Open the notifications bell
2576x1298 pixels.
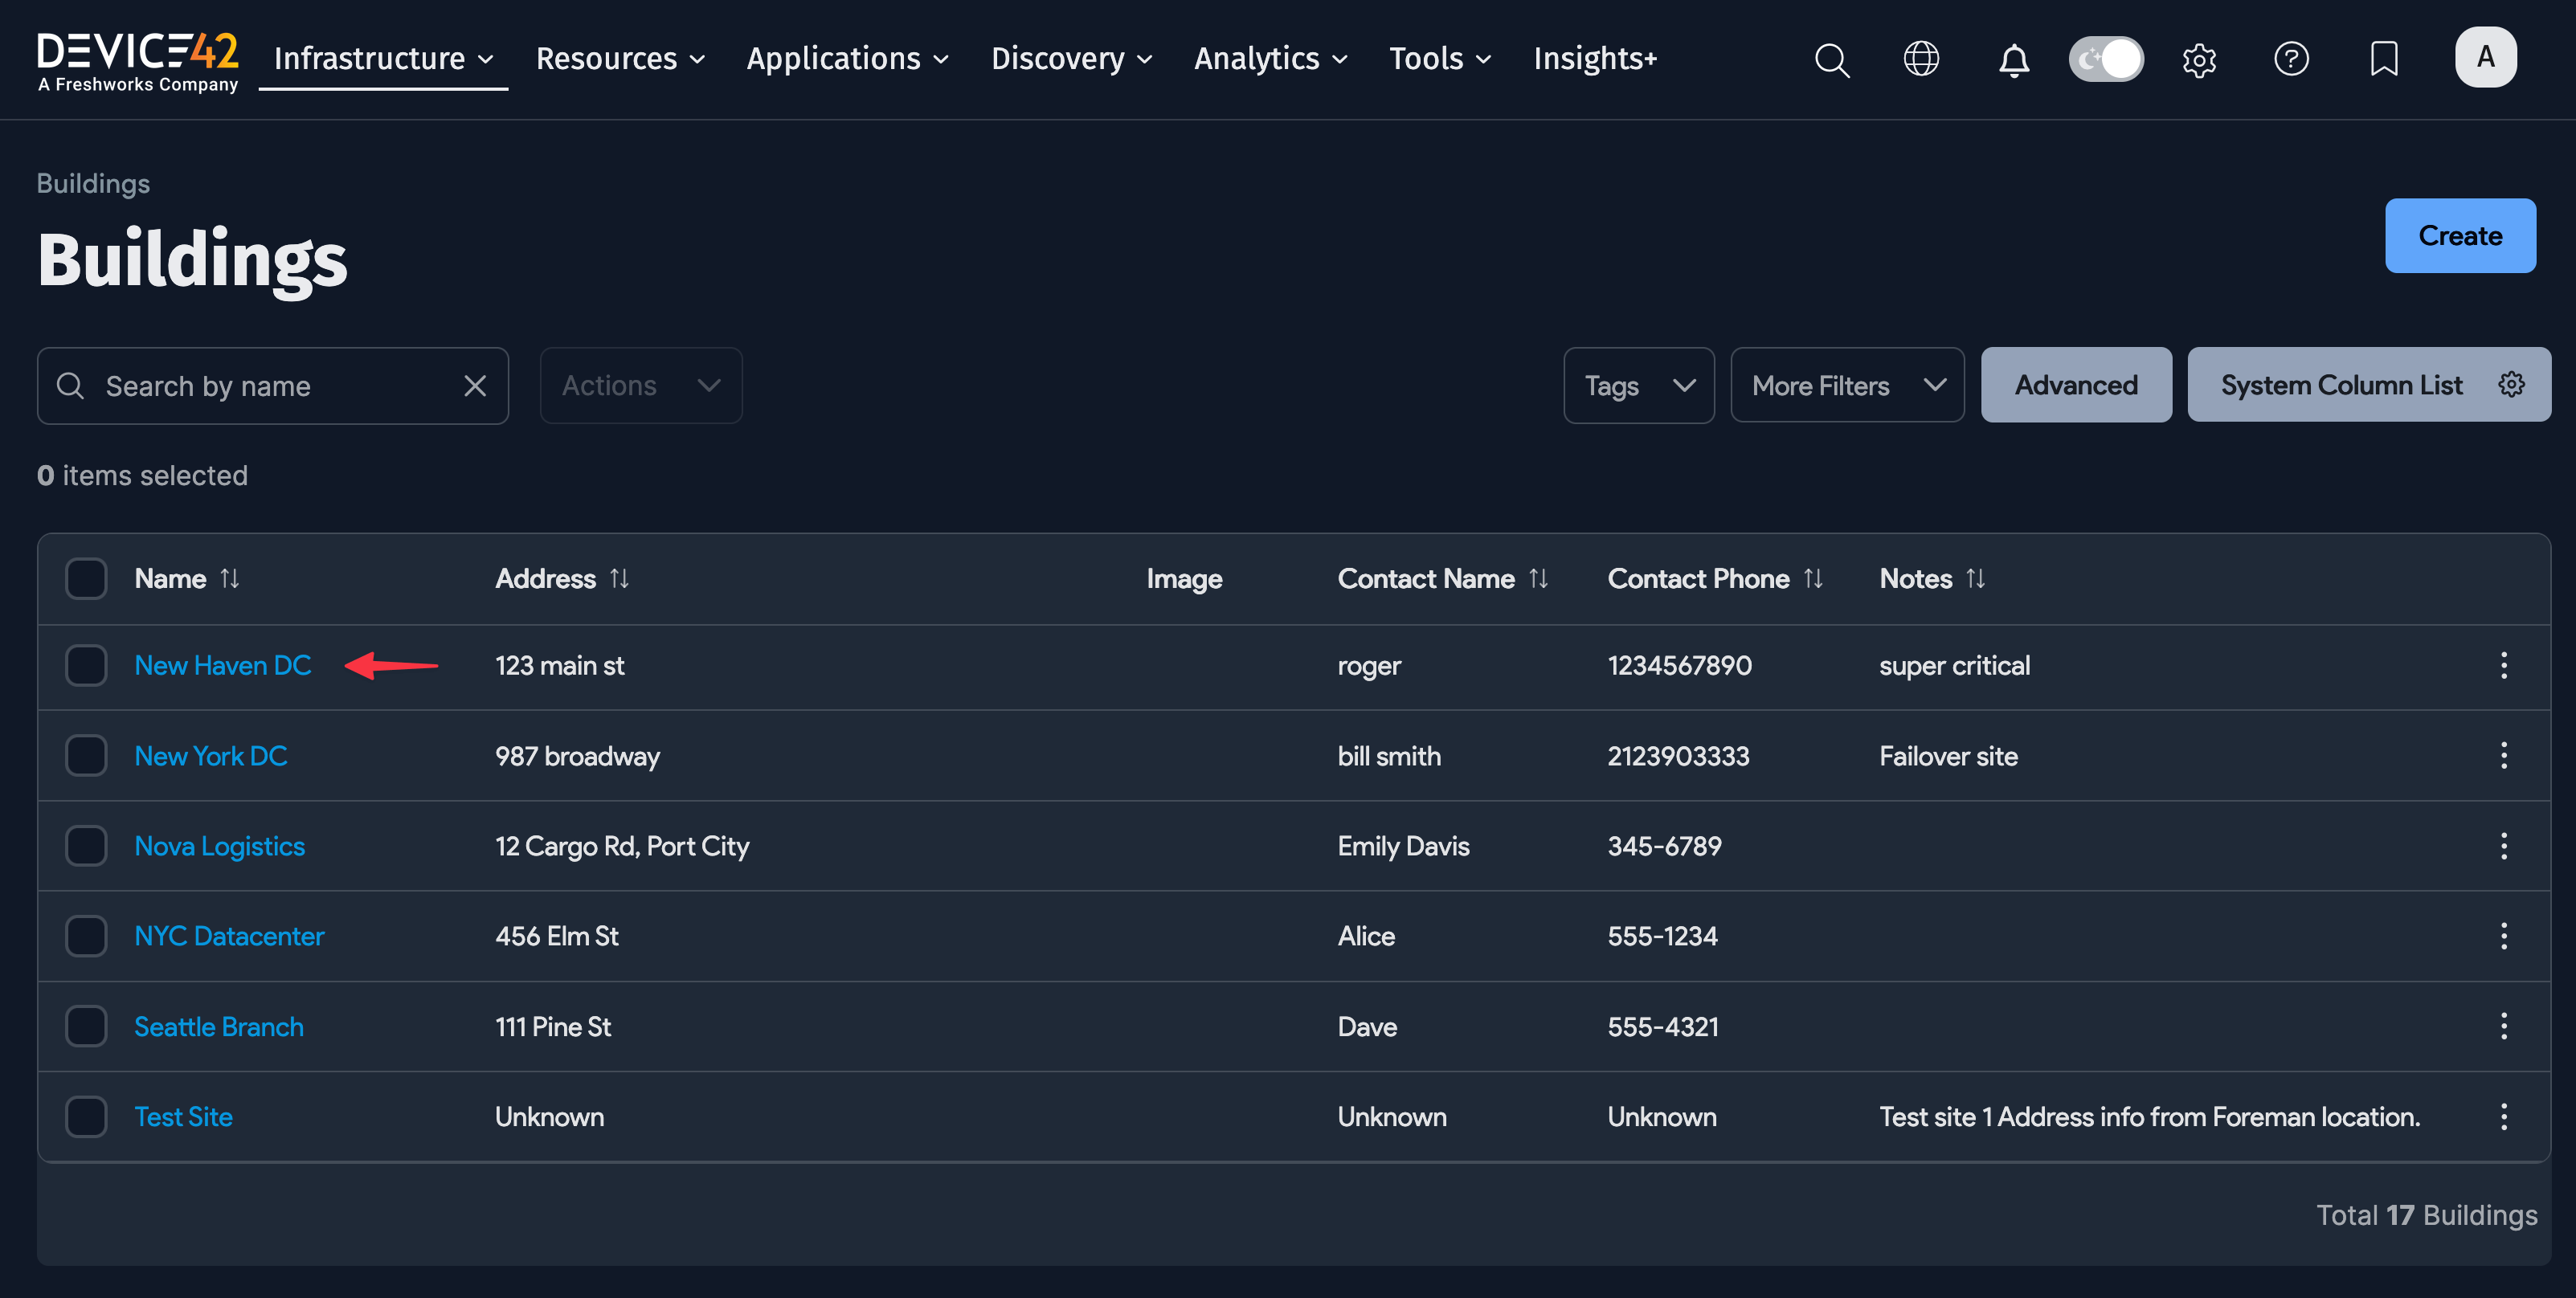pos(2013,60)
